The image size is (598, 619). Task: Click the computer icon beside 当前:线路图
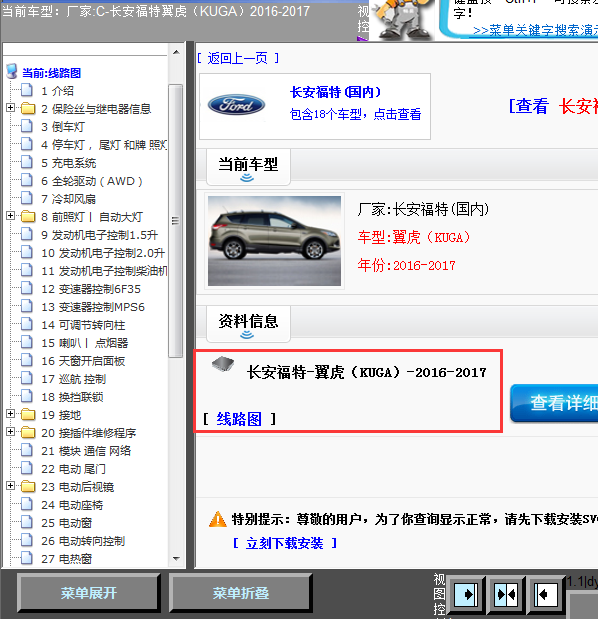click(12, 72)
